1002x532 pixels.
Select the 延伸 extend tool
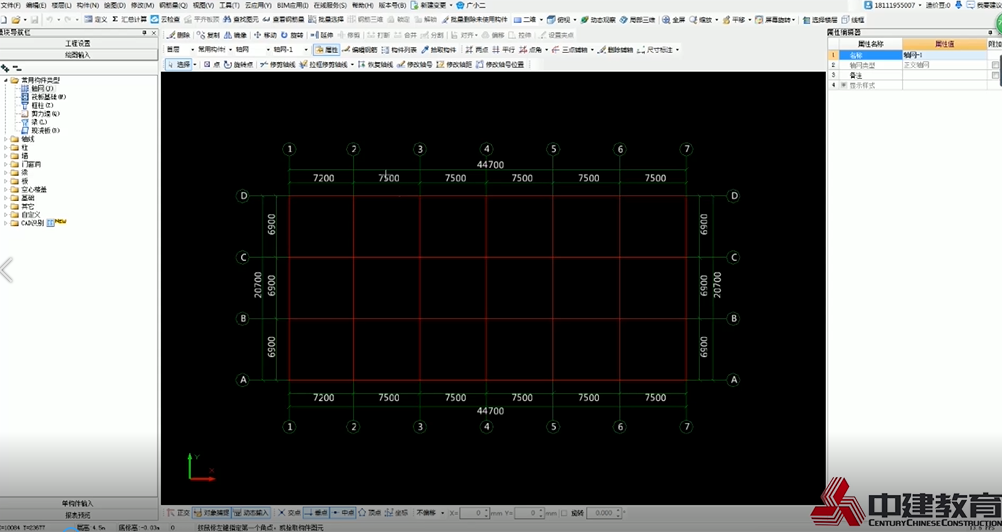click(321, 35)
